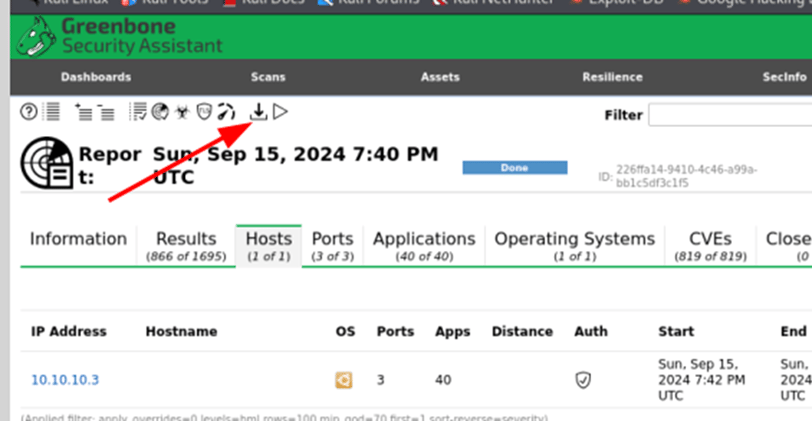The image size is (812, 421).
Task: Open the Resilience menu
Action: click(x=613, y=77)
